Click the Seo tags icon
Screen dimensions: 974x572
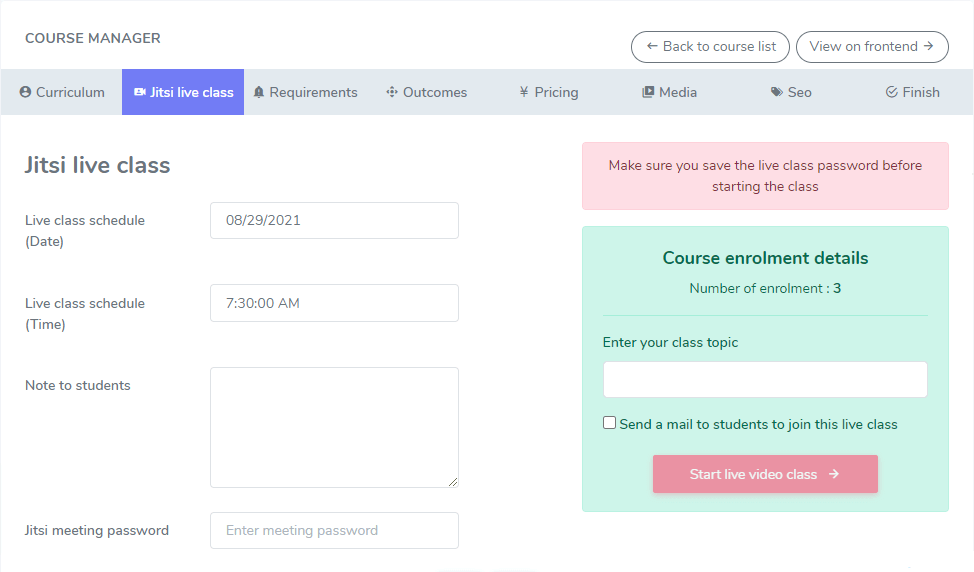coord(777,92)
